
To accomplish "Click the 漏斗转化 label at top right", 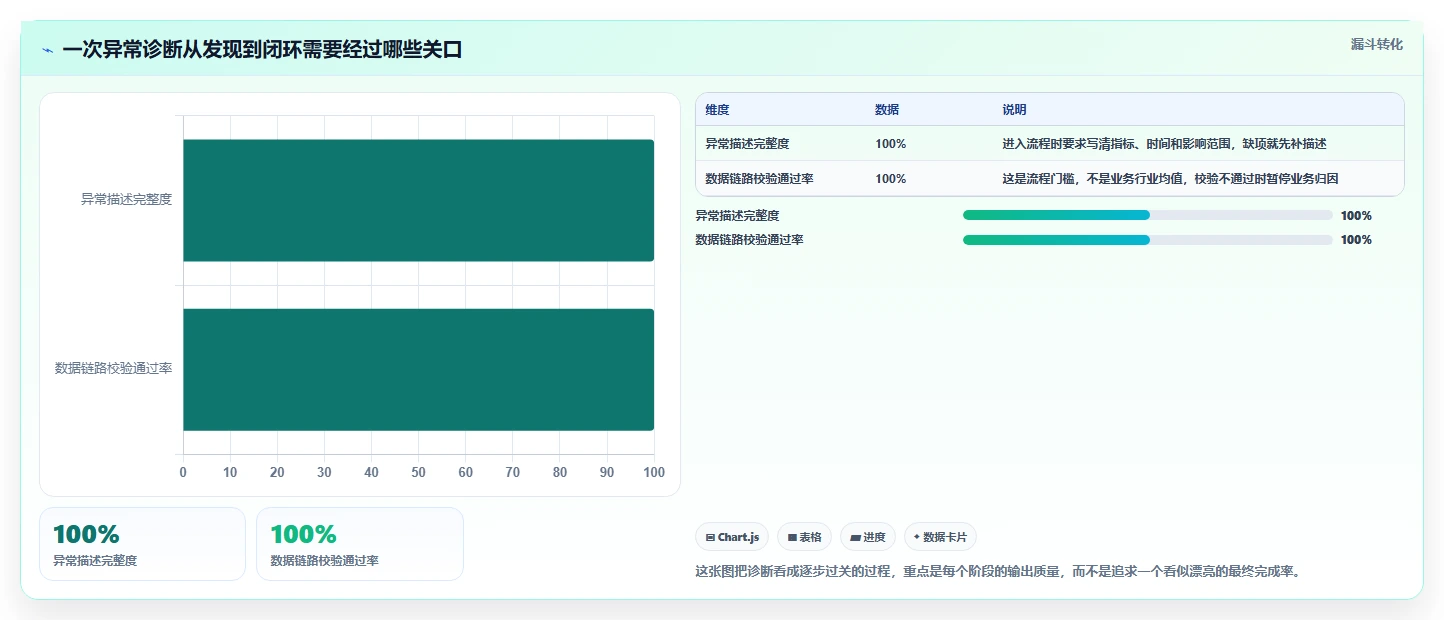I will coord(1377,44).
